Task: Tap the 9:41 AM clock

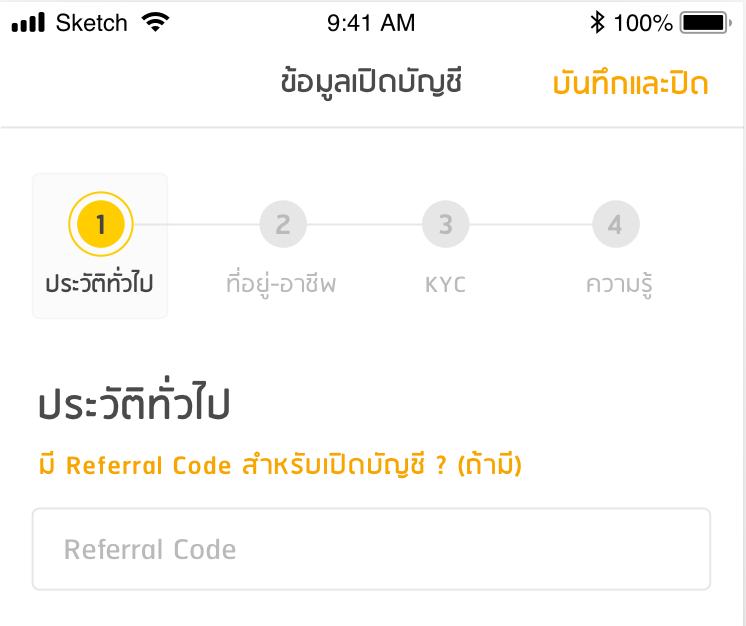Action: click(x=371, y=21)
